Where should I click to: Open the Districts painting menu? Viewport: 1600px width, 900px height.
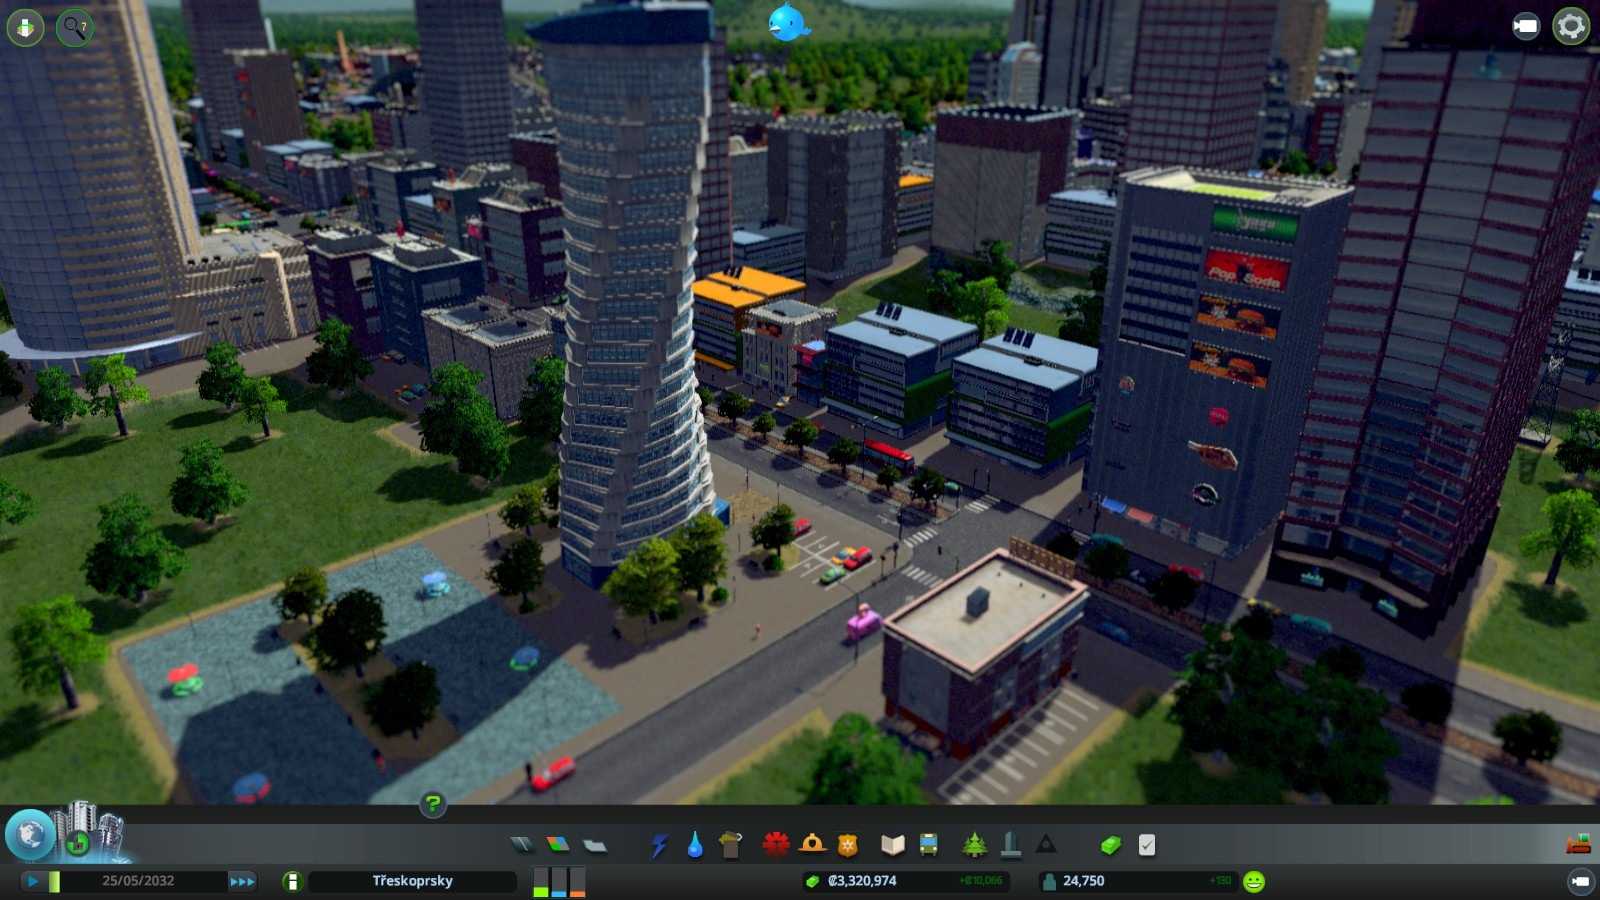[595, 846]
